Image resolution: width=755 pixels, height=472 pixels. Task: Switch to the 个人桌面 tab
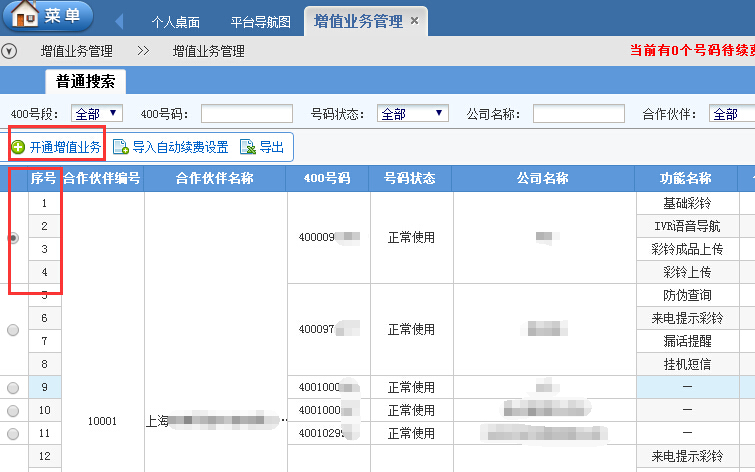click(174, 21)
